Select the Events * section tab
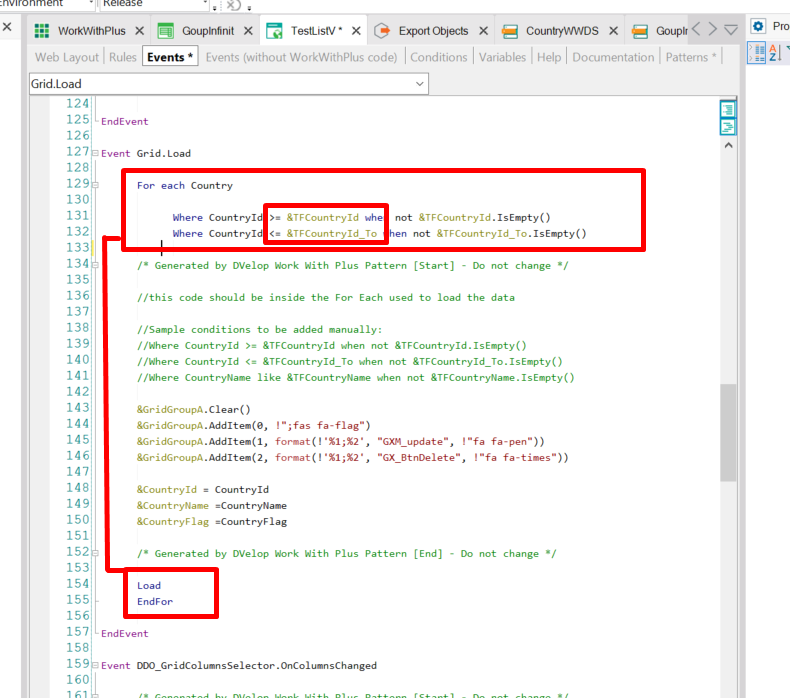This screenshot has height=698, width=790. [170, 57]
